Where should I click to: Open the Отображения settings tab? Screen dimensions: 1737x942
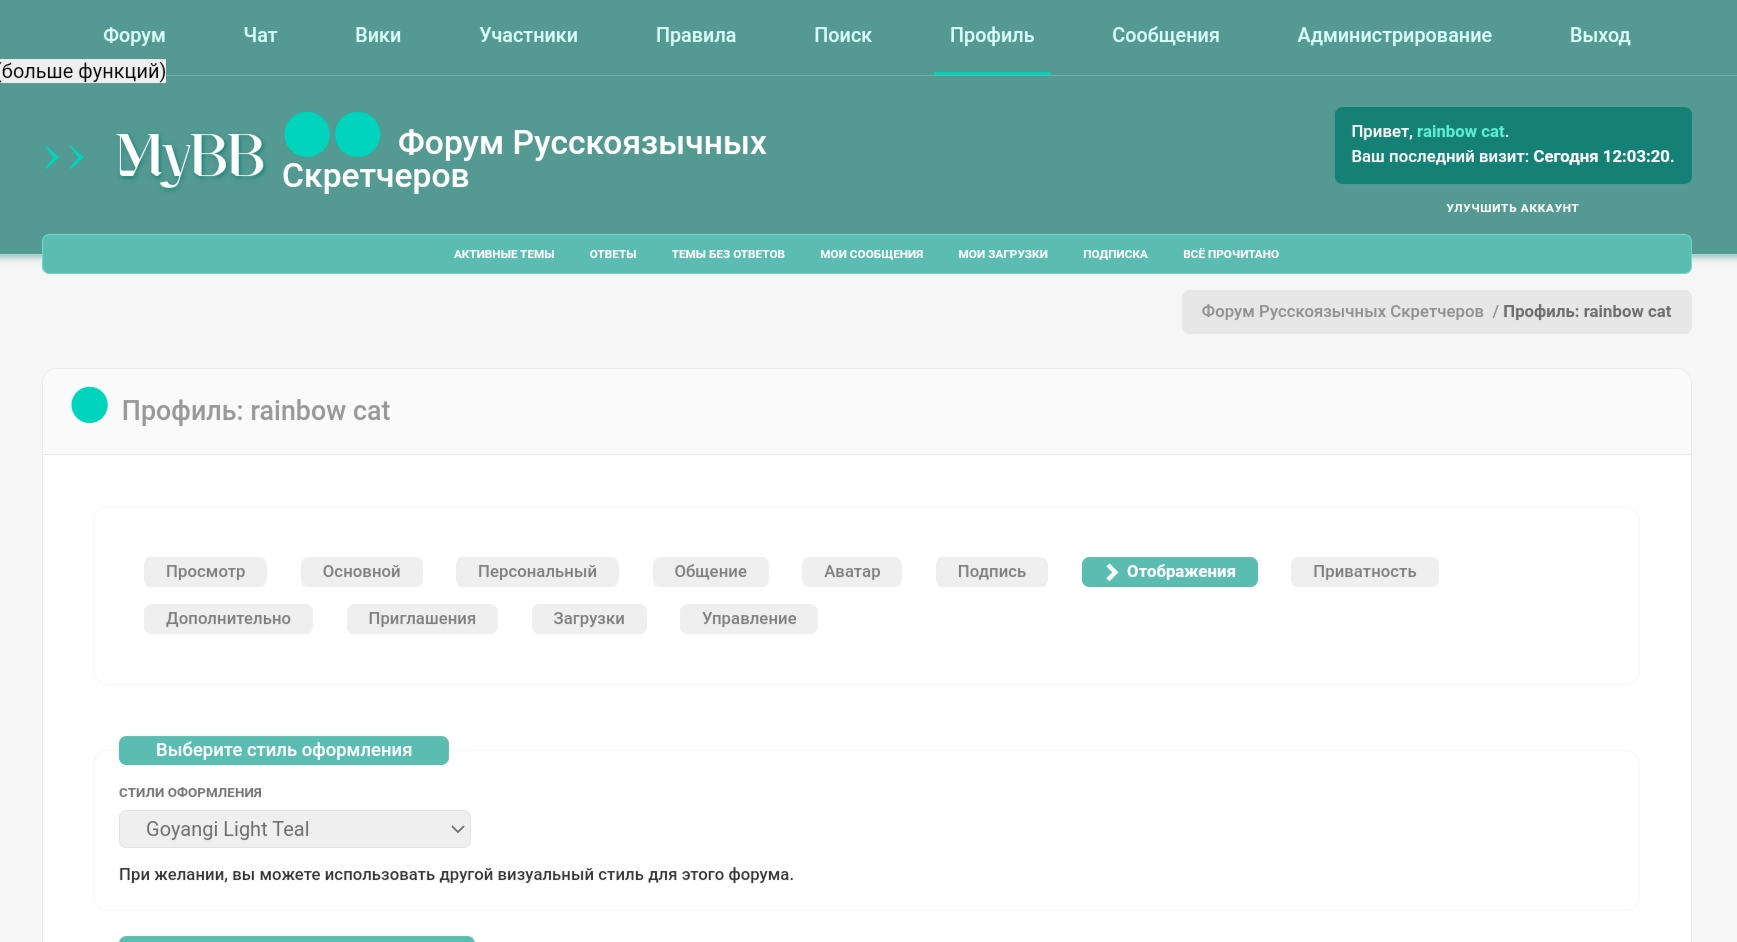(1169, 572)
